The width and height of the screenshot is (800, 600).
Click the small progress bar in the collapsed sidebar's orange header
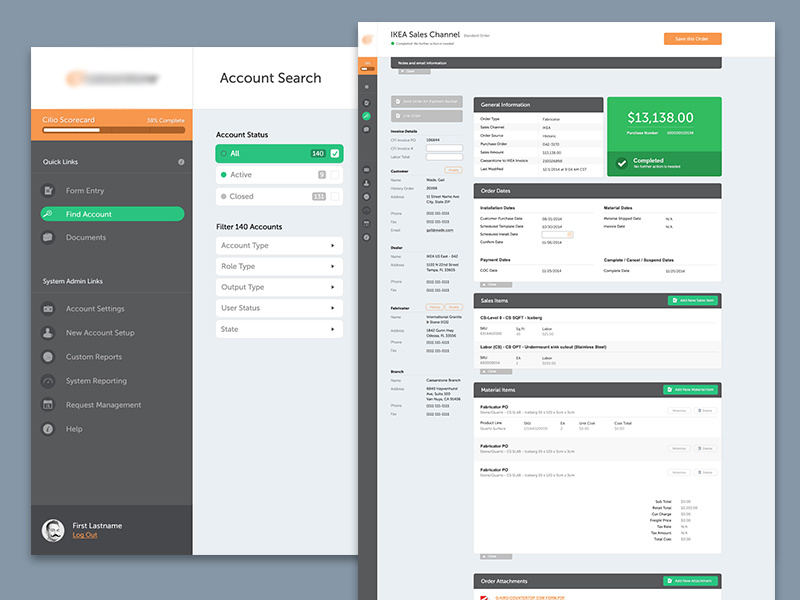coord(367,69)
